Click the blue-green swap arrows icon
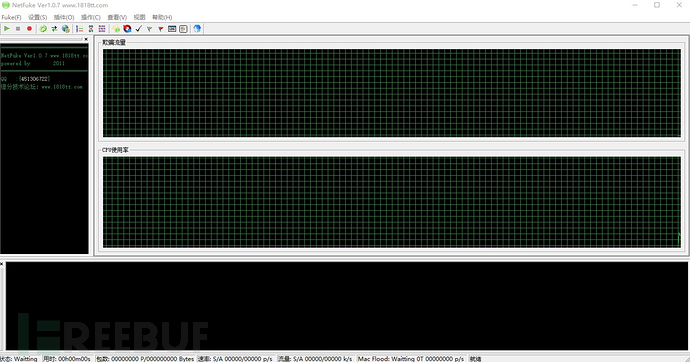Screen dimensions: 690x362 54,29
